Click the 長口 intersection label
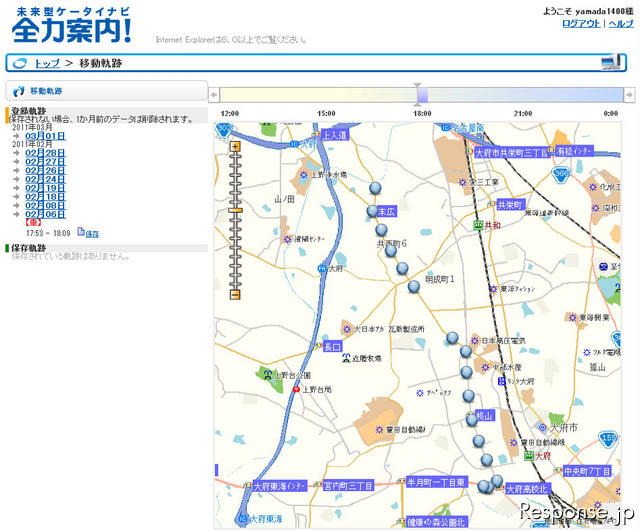The image size is (640, 531). pyautogui.click(x=332, y=347)
